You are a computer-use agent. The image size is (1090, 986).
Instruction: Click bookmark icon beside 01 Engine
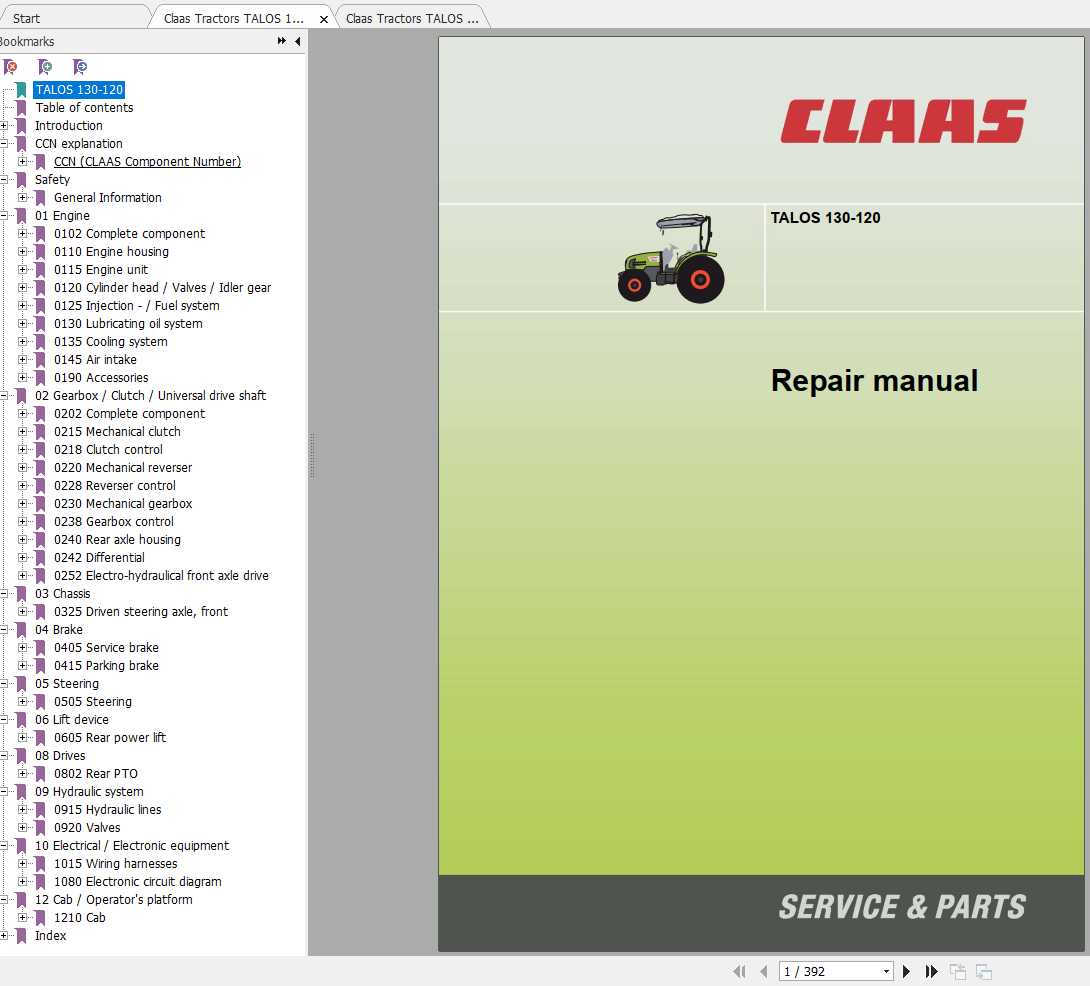(x=22, y=216)
